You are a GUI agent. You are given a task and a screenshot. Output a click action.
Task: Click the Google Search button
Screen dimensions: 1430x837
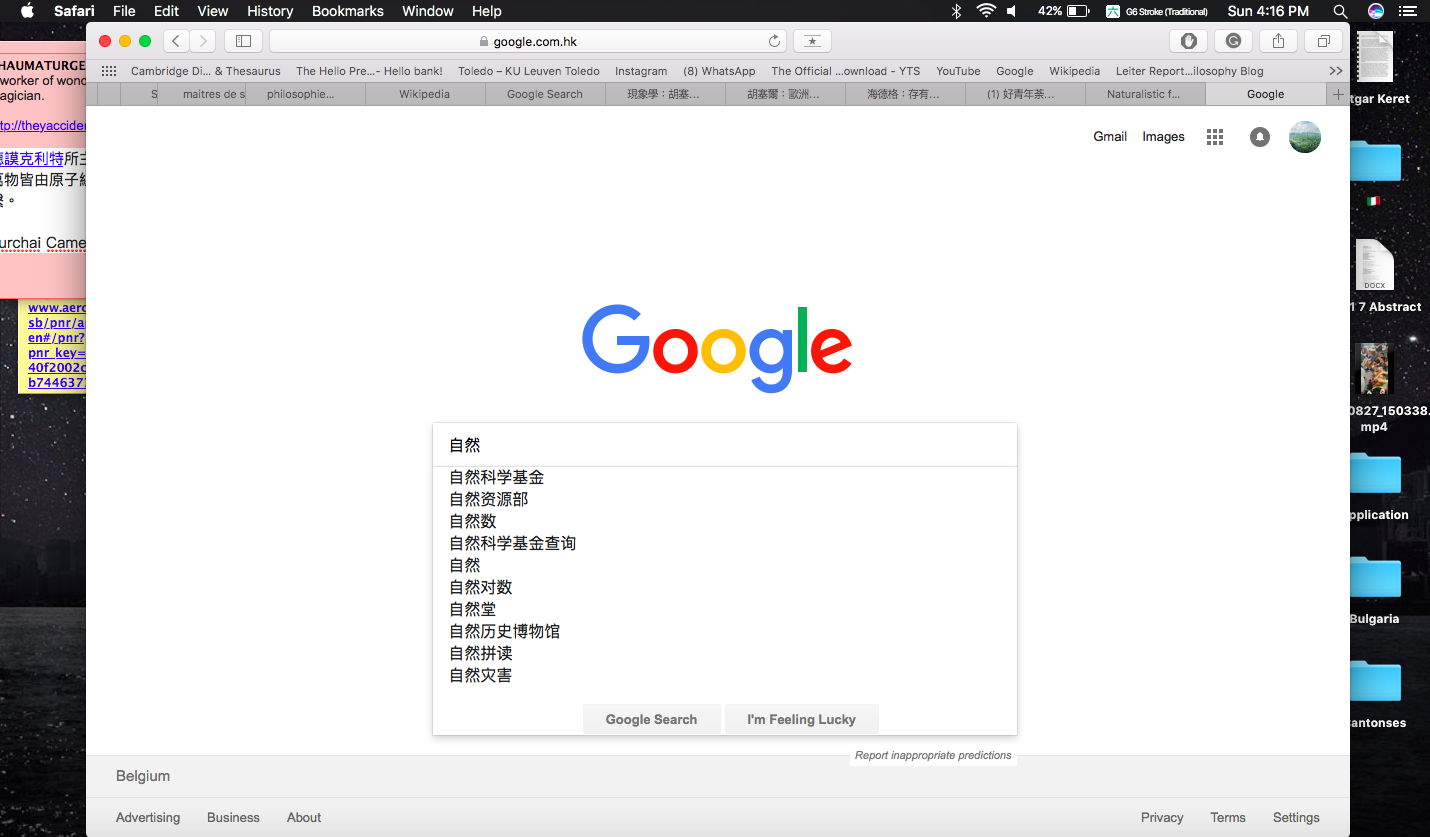point(651,719)
